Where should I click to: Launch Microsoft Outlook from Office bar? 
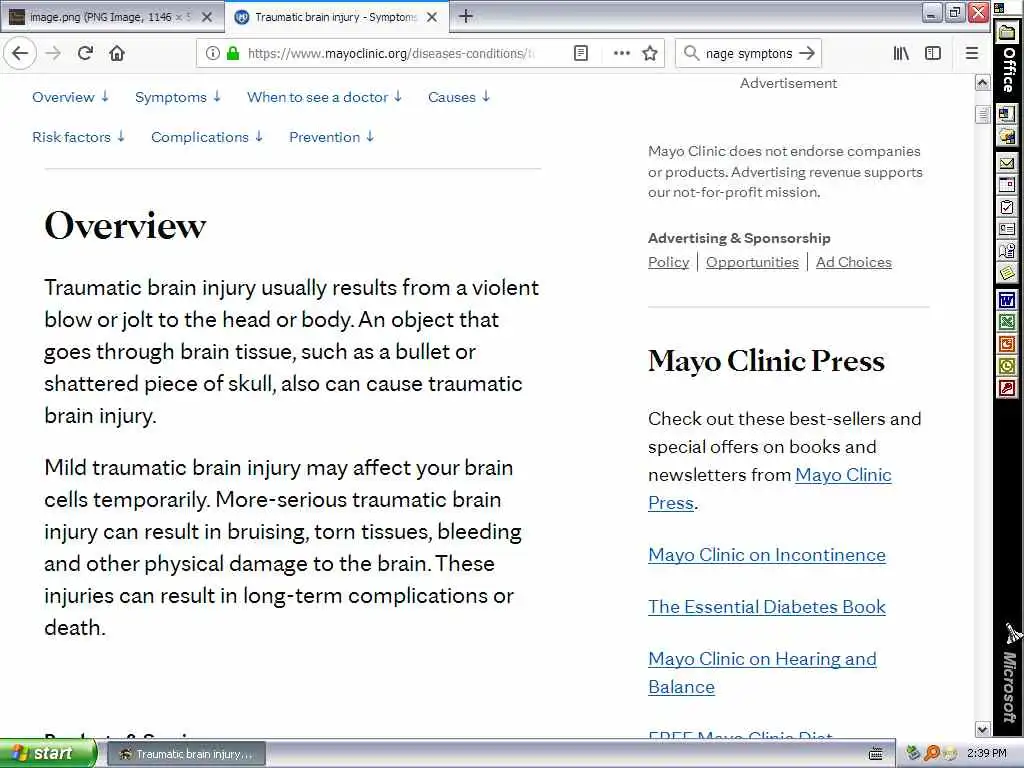[1006, 366]
